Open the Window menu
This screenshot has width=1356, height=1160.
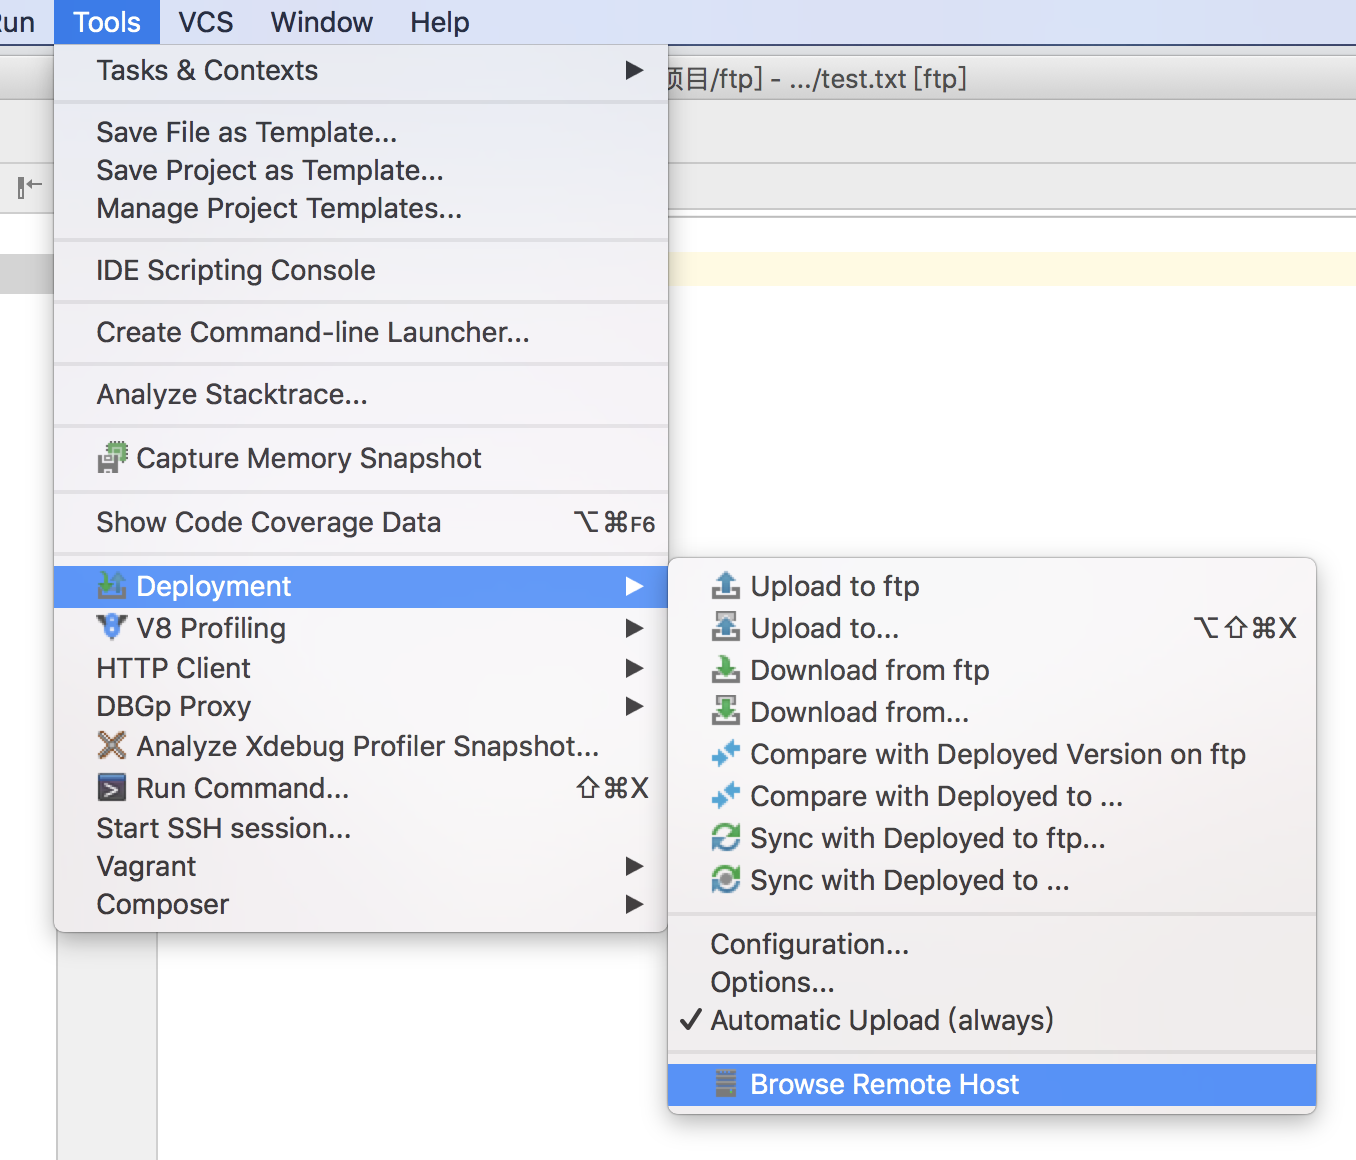tap(322, 22)
